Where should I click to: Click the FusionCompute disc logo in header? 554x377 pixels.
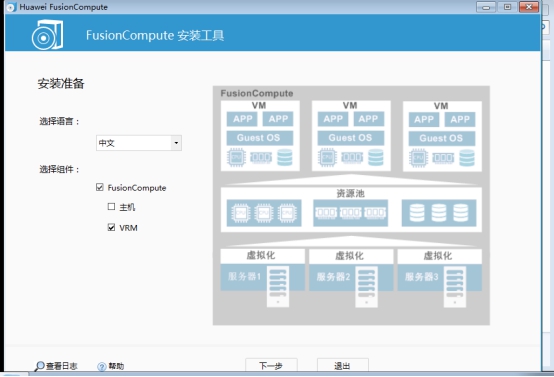pyautogui.click(x=47, y=35)
